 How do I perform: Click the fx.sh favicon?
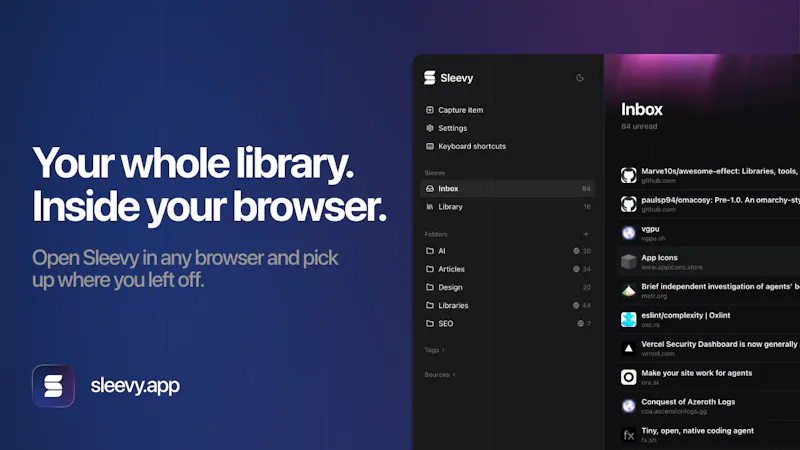[629, 435]
